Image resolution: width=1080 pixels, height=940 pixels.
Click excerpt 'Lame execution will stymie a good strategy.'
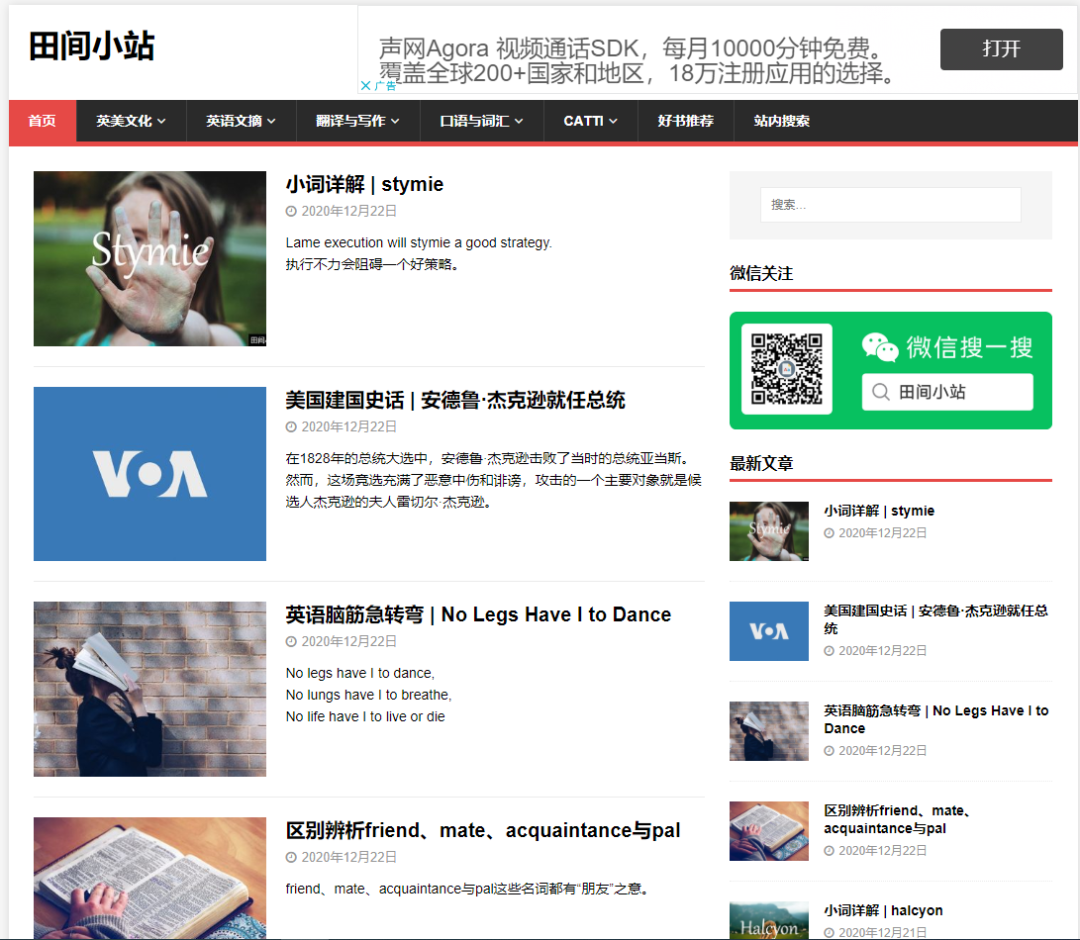[x=419, y=242]
